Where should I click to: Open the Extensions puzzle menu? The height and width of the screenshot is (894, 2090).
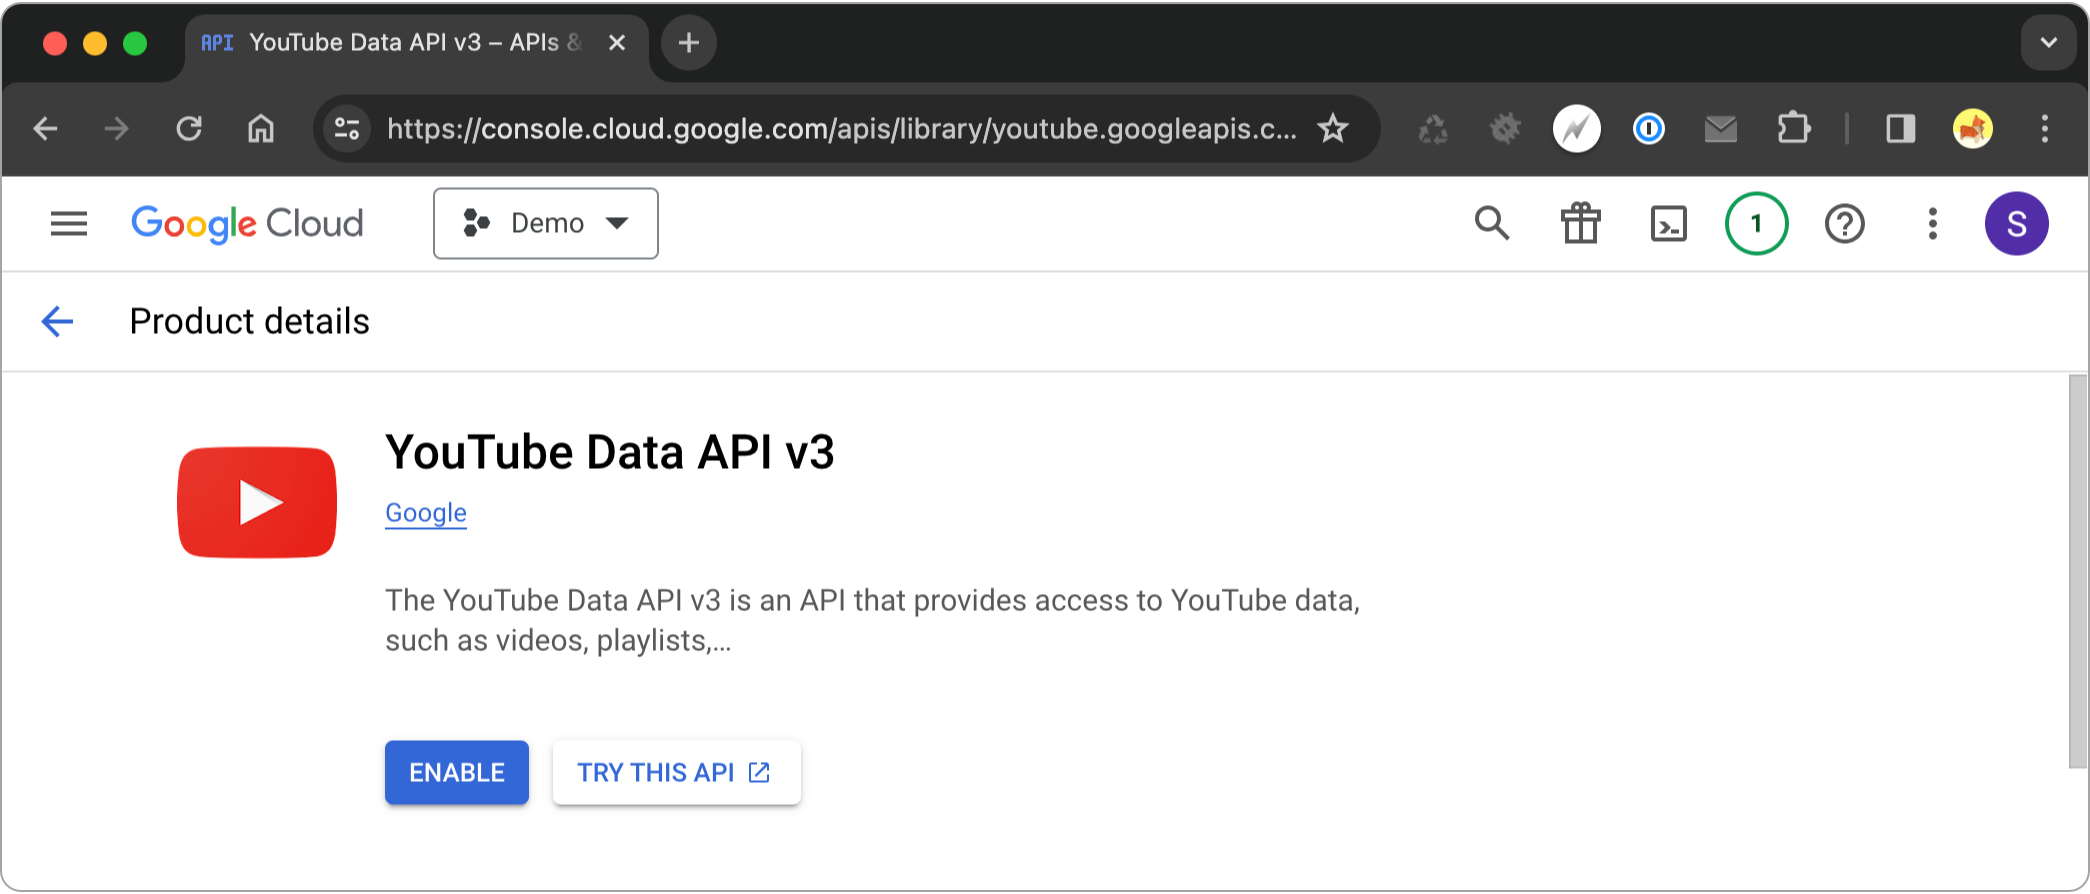click(1793, 129)
